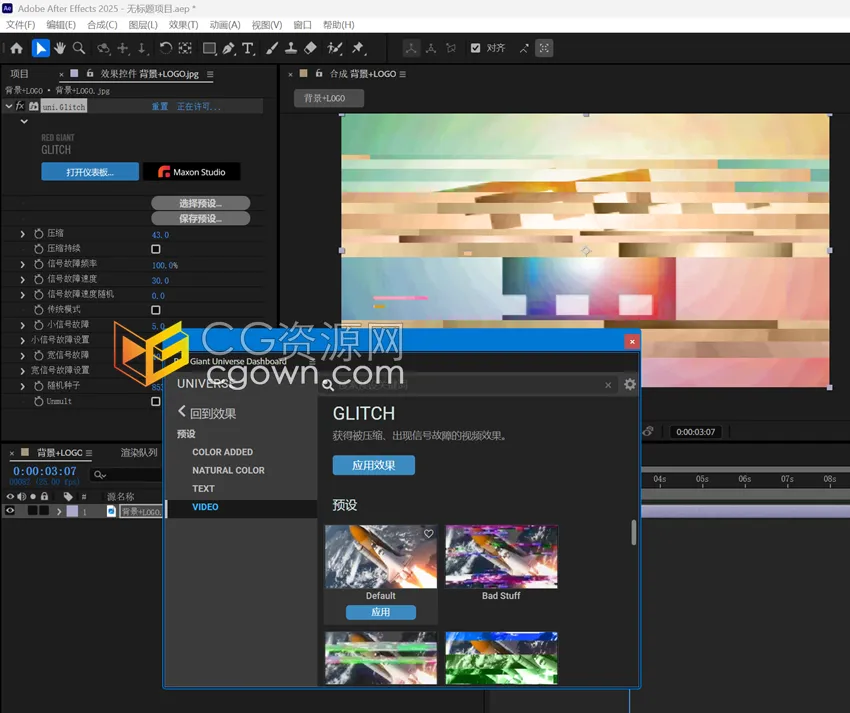Uncheck the 对齐 snapping checkbox
Screen dimensions: 850x713
[475, 48]
